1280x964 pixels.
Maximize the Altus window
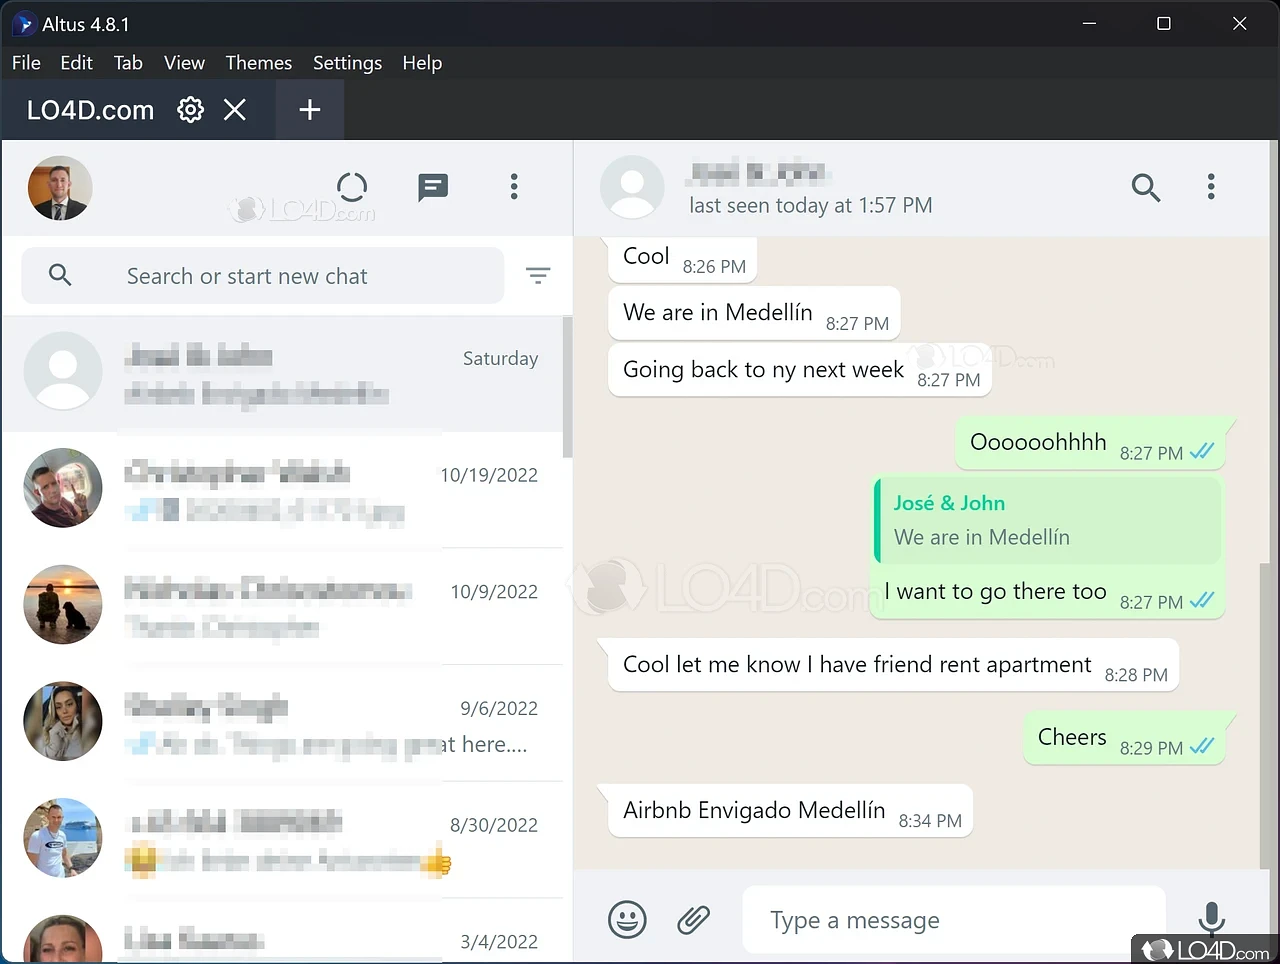(1164, 23)
